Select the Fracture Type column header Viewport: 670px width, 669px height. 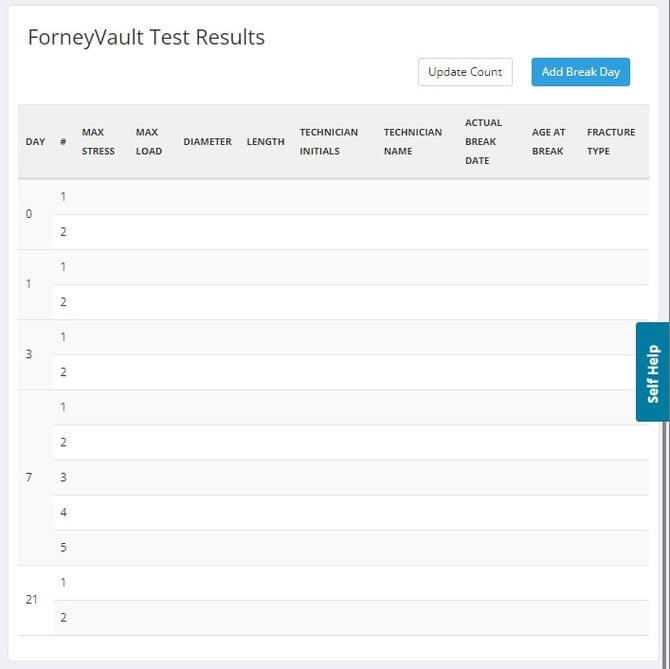[x=610, y=142]
